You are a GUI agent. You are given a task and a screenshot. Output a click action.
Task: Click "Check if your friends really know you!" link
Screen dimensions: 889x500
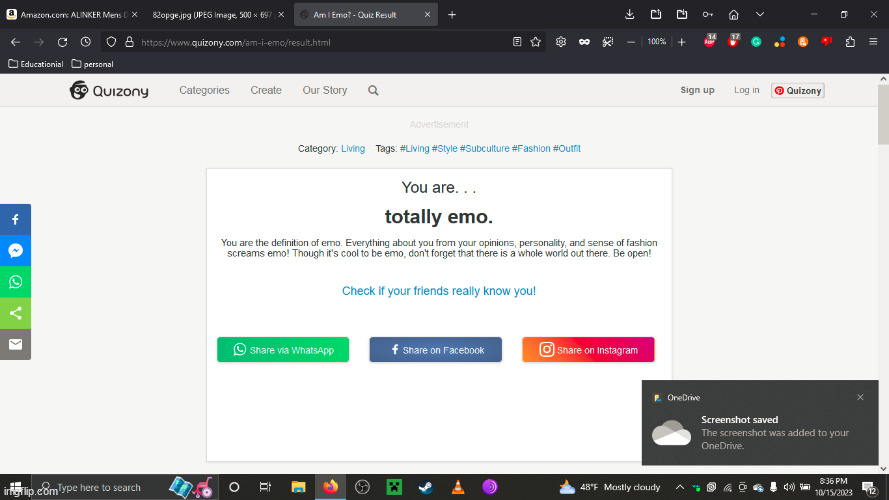(x=438, y=291)
